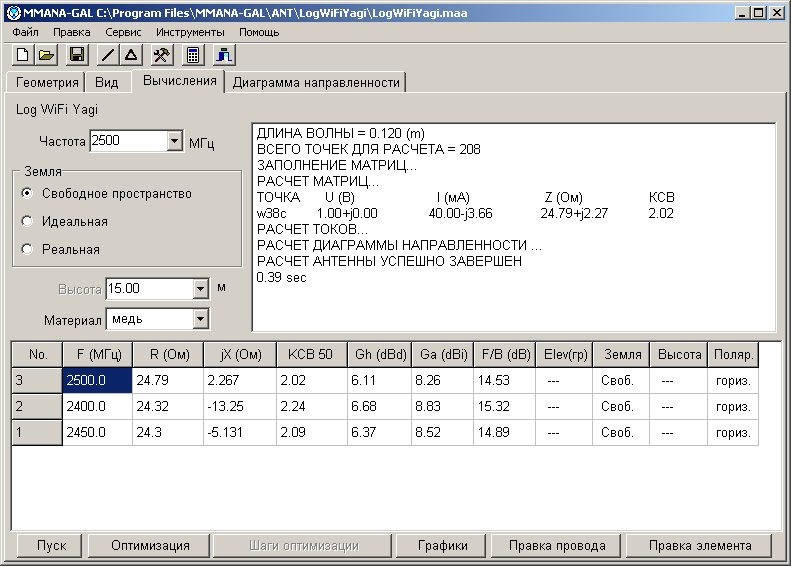Open the Диаграмма направленности tab
Viewport: 791px width, 566px height.
pyautogui.click(x=316, y=83)
